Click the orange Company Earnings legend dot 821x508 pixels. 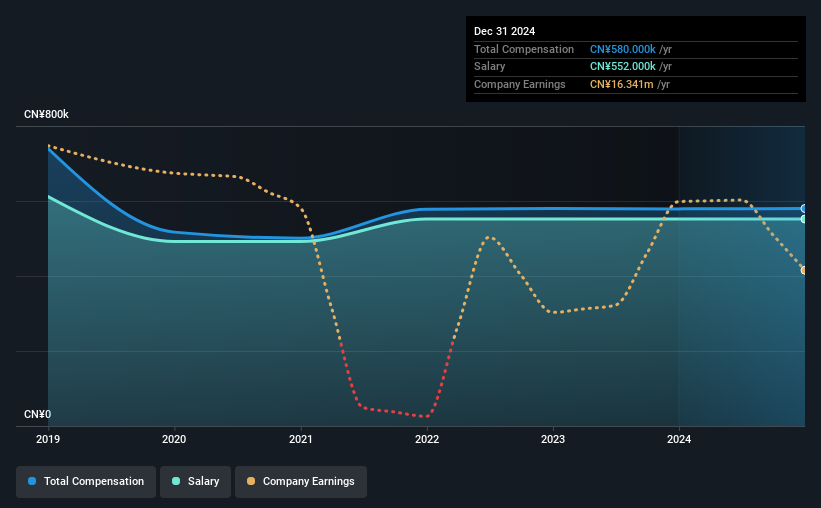[x=251, y=481]
